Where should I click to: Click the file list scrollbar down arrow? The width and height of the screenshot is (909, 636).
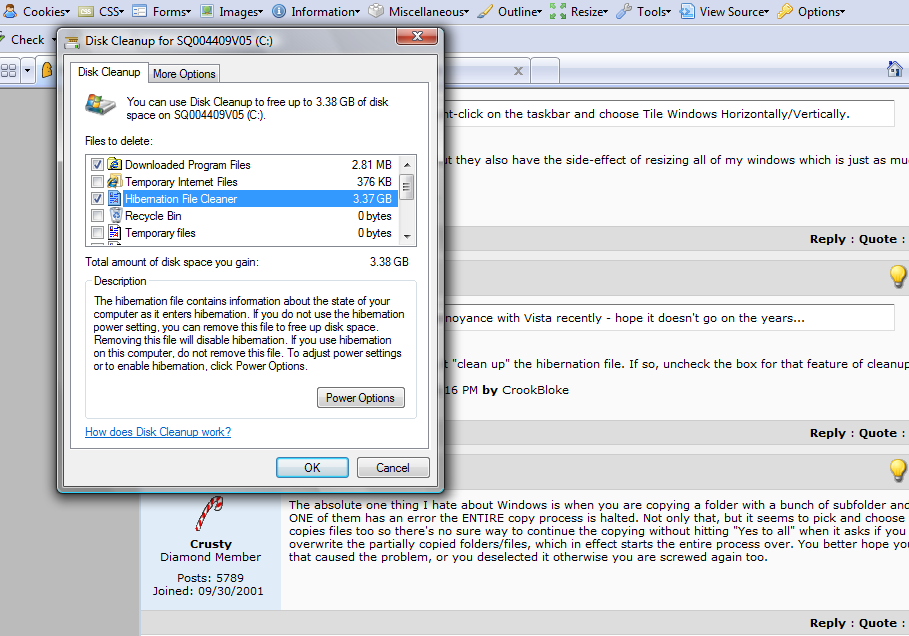407,235
